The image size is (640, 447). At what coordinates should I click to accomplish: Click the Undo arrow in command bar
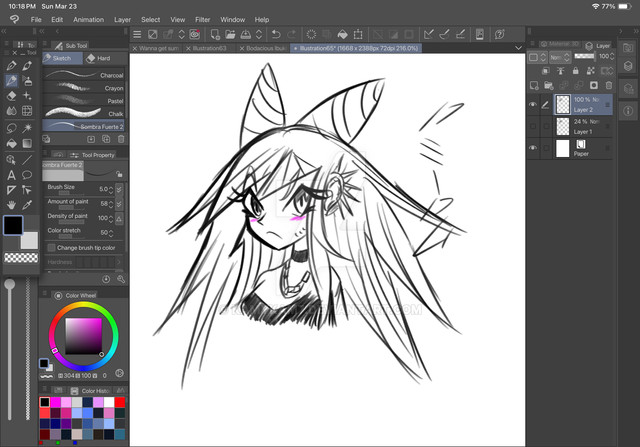coord(276,35)
